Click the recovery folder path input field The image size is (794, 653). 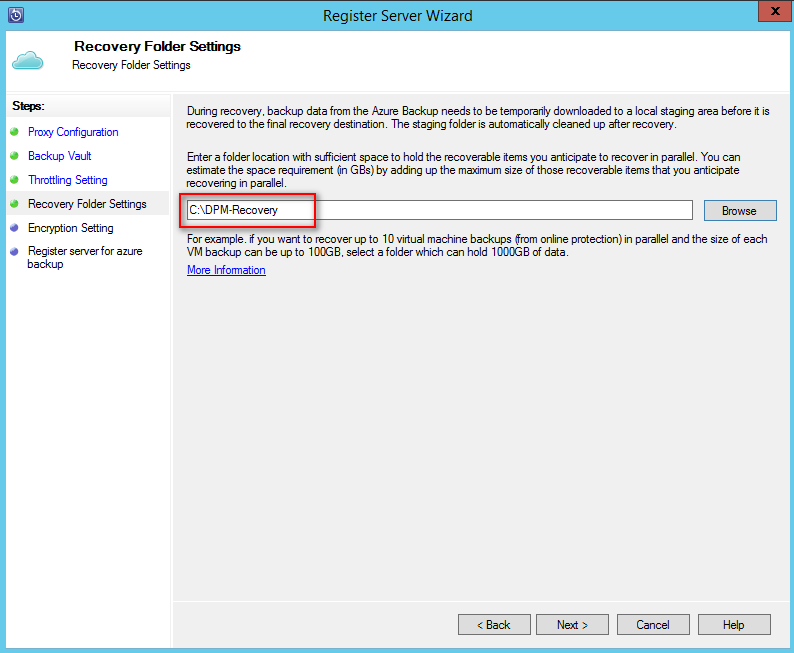point(440,210)
